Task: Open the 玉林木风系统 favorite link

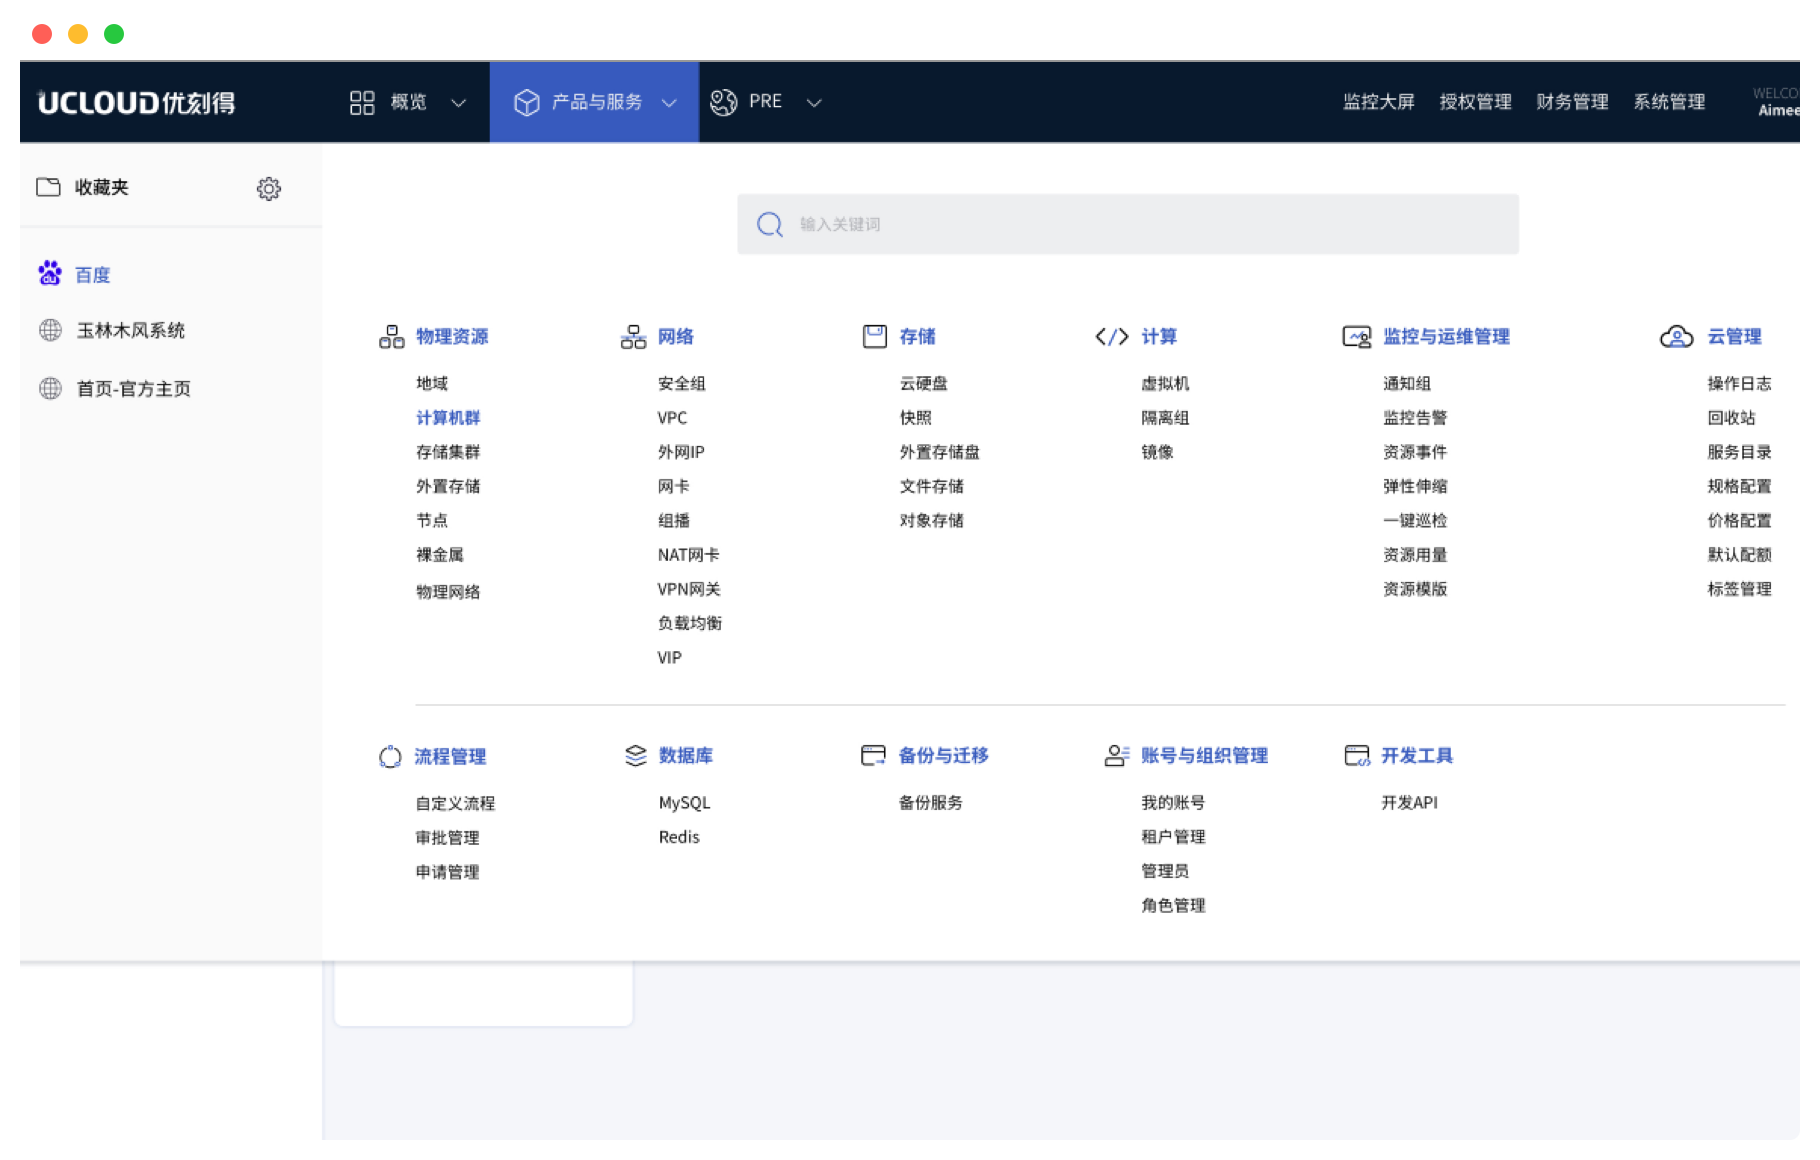Action: [x=131, y=330]
